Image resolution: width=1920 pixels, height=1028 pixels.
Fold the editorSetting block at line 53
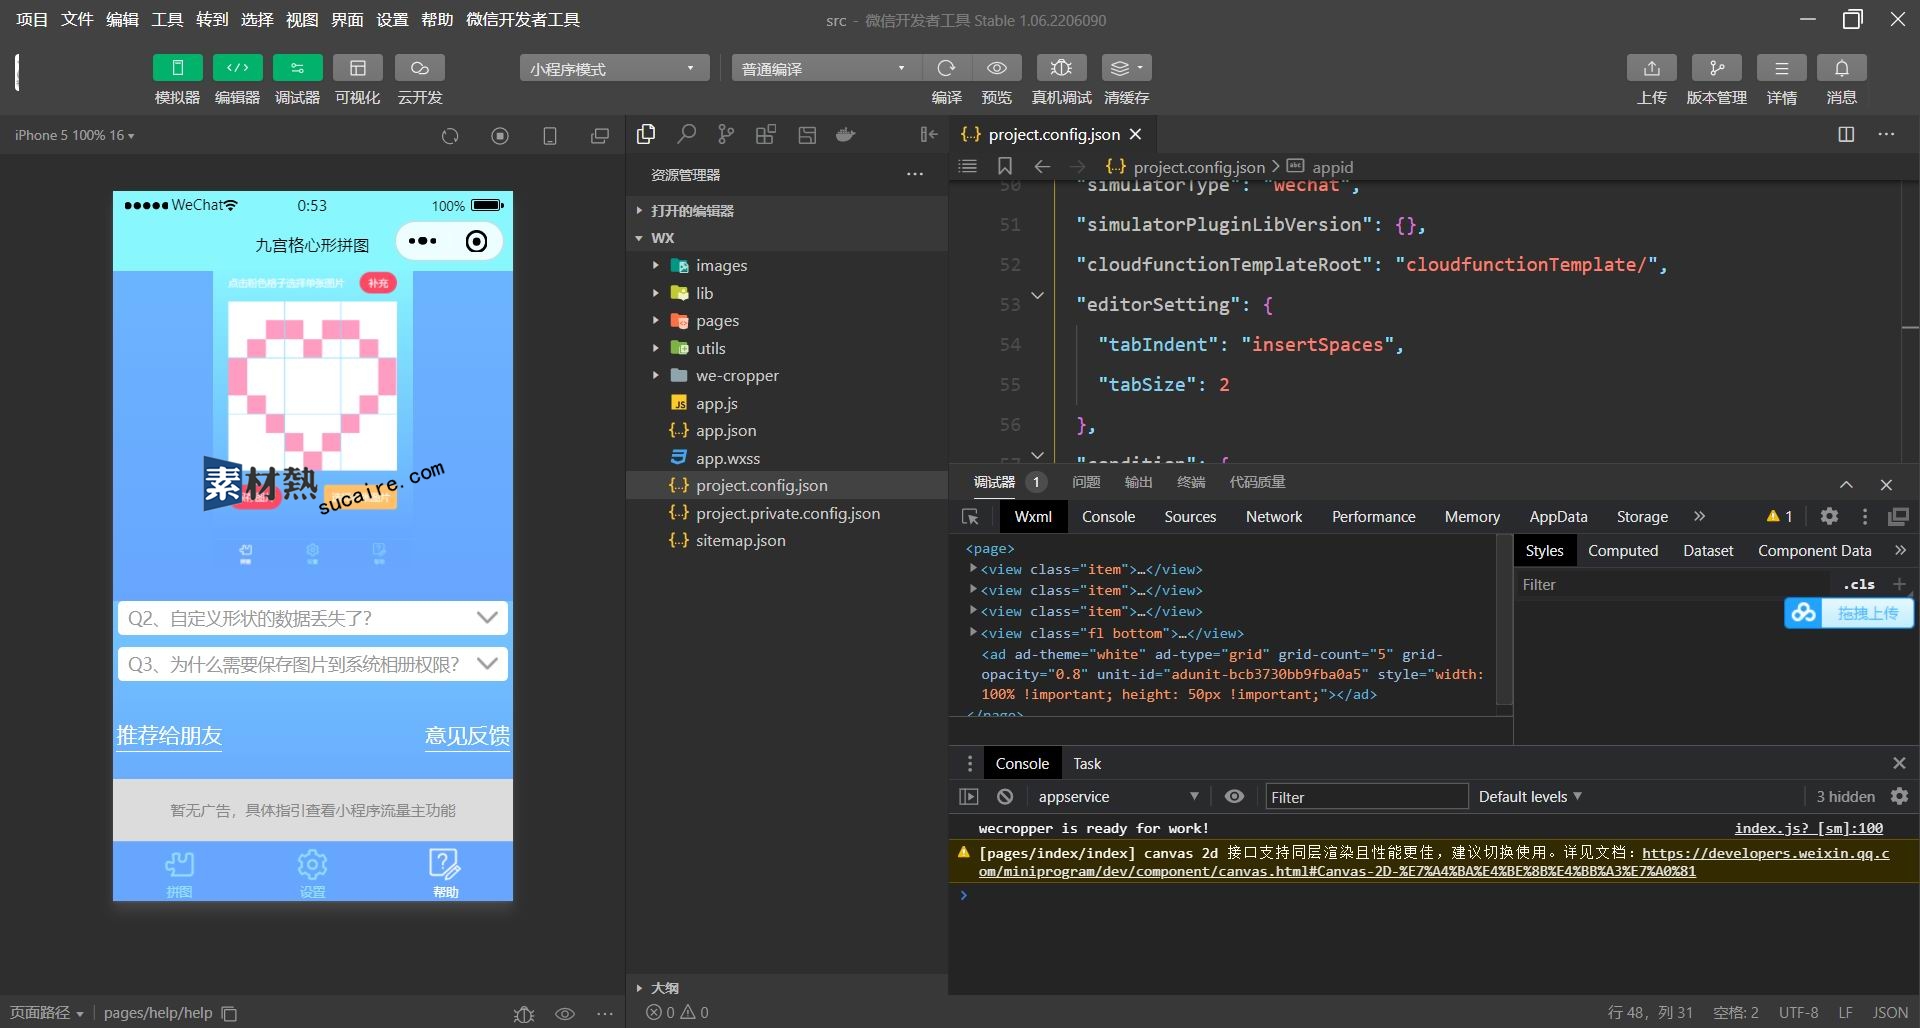[1038, 296]
